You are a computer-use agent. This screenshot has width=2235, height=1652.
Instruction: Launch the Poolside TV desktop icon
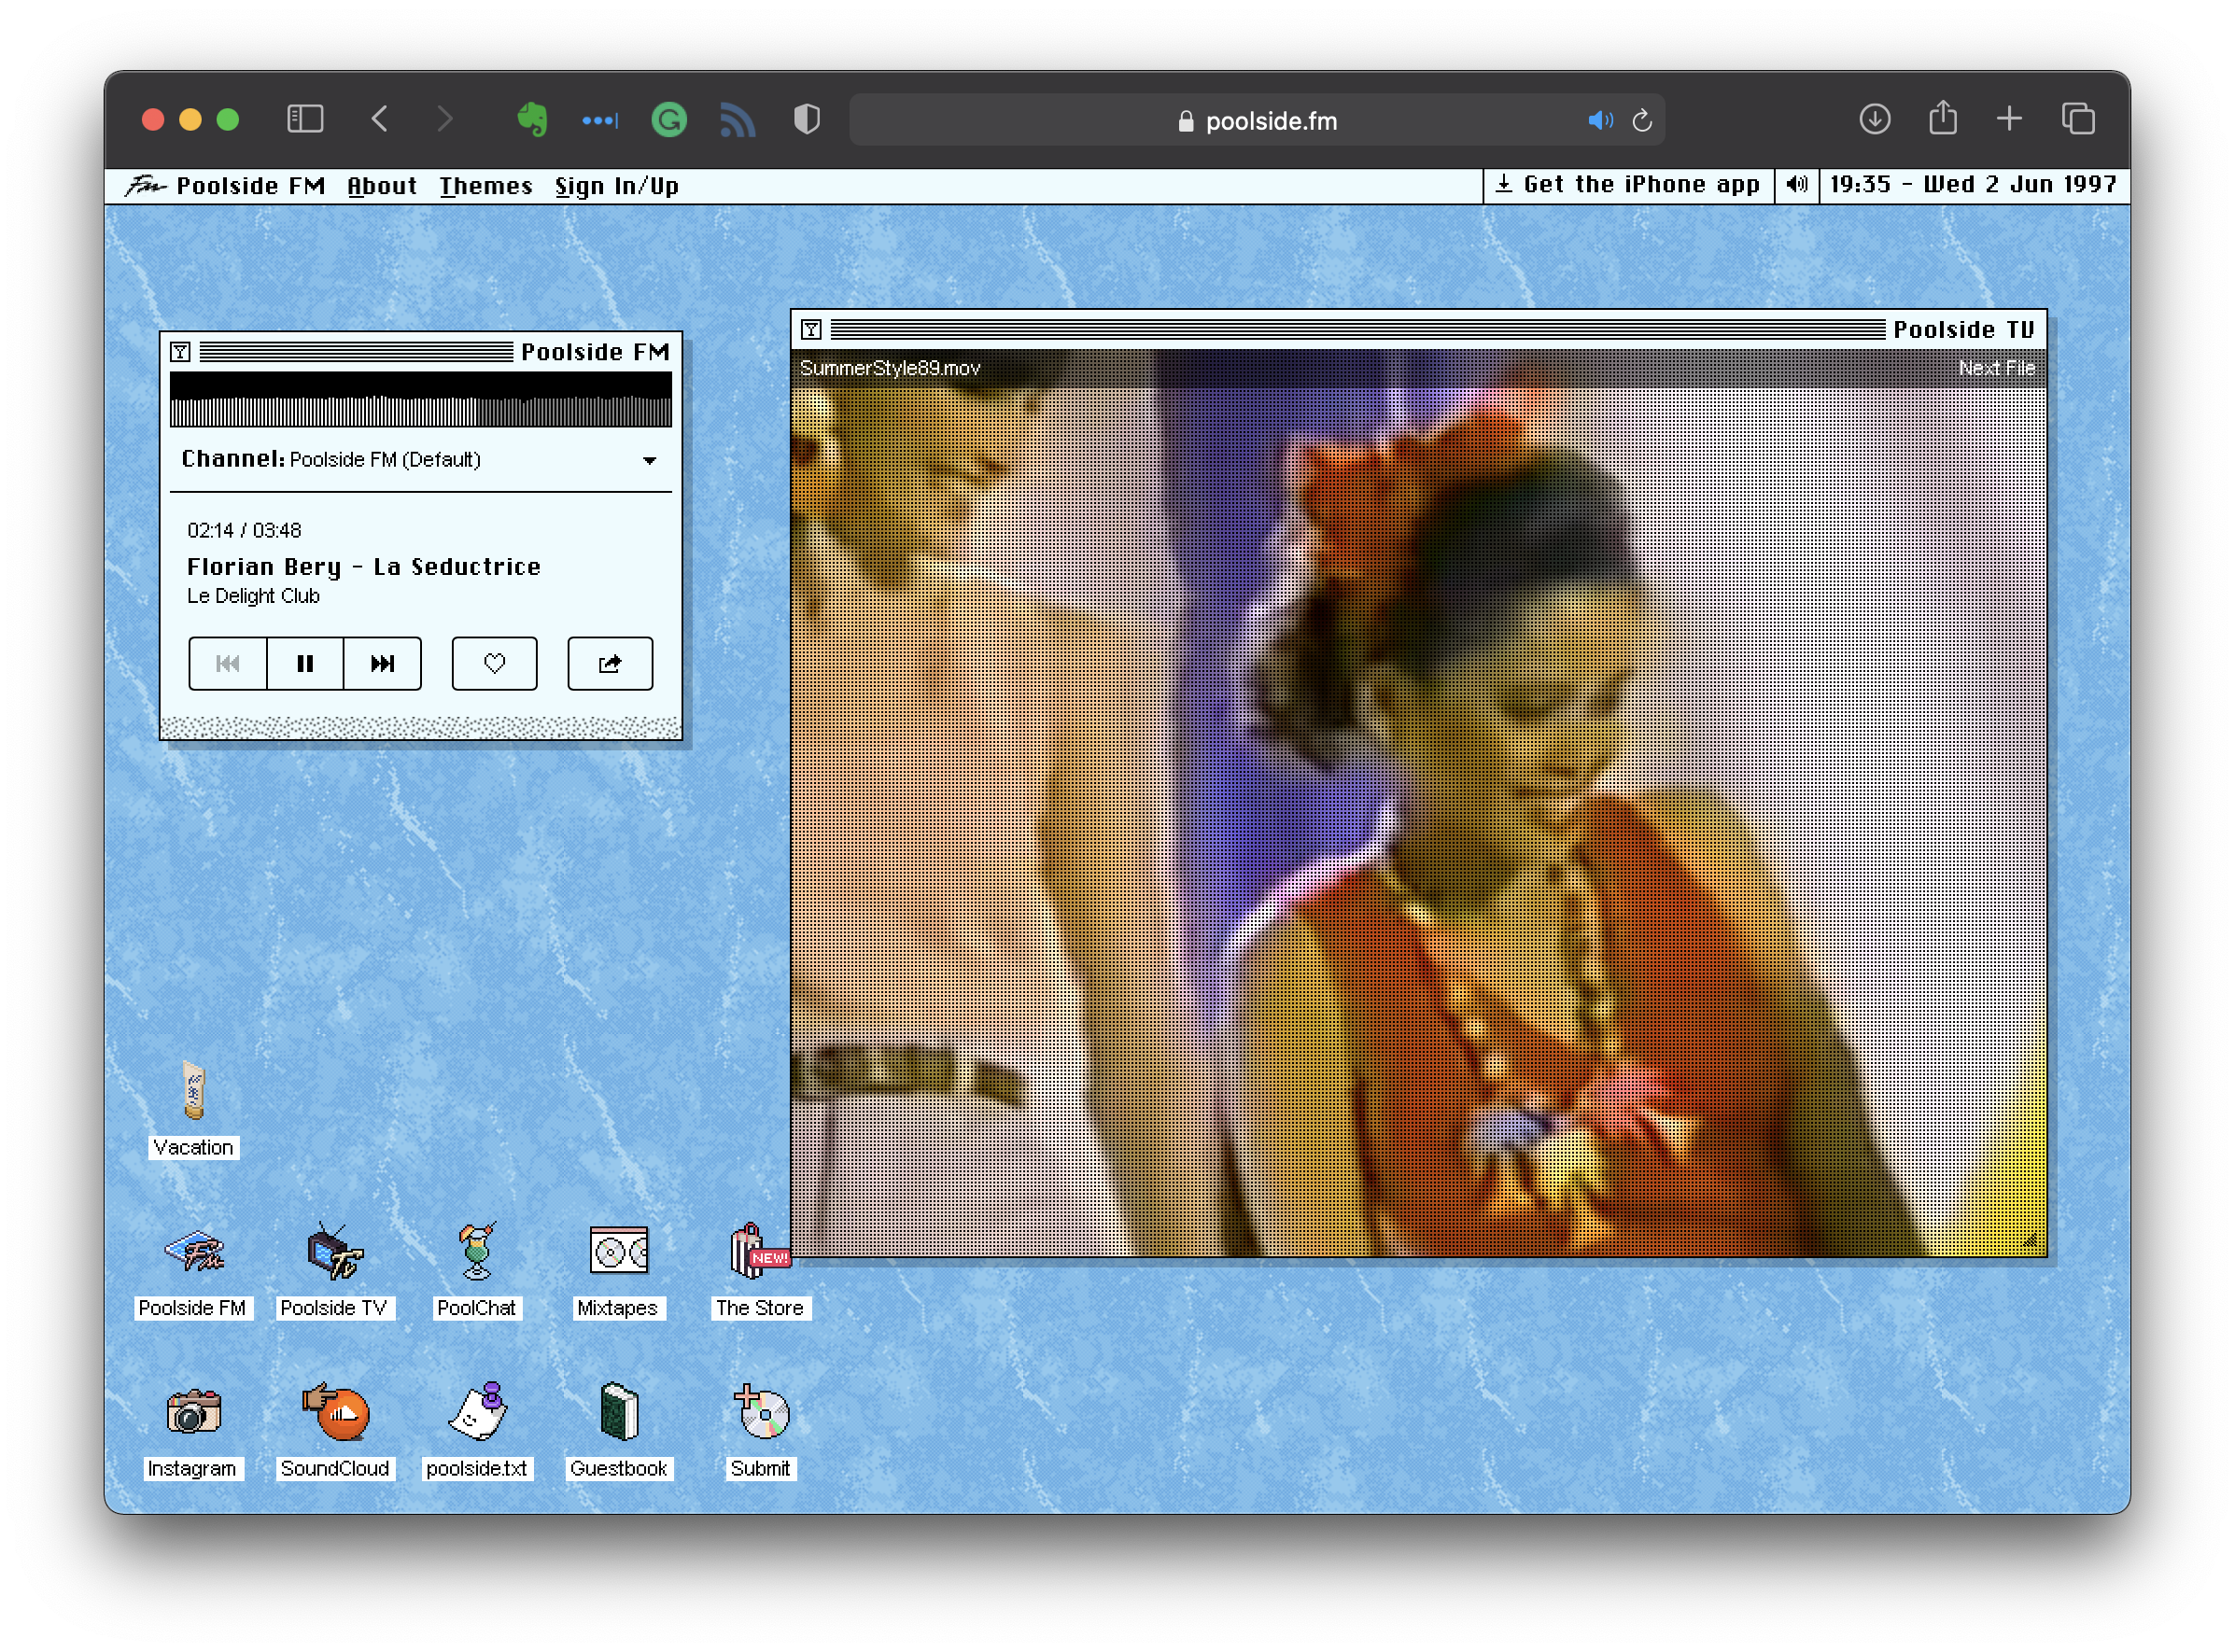click(x=334, y=1252)
